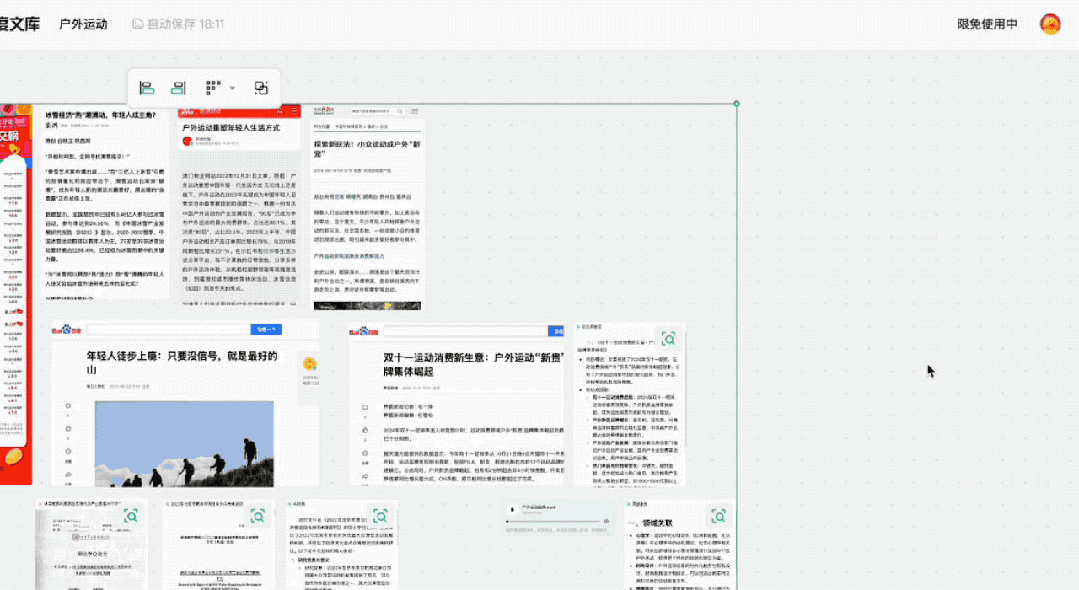Select the 探索新玩法 小众运动 card
The height and width of the screenshot is (590, 1079).
(x=367, y=207)
